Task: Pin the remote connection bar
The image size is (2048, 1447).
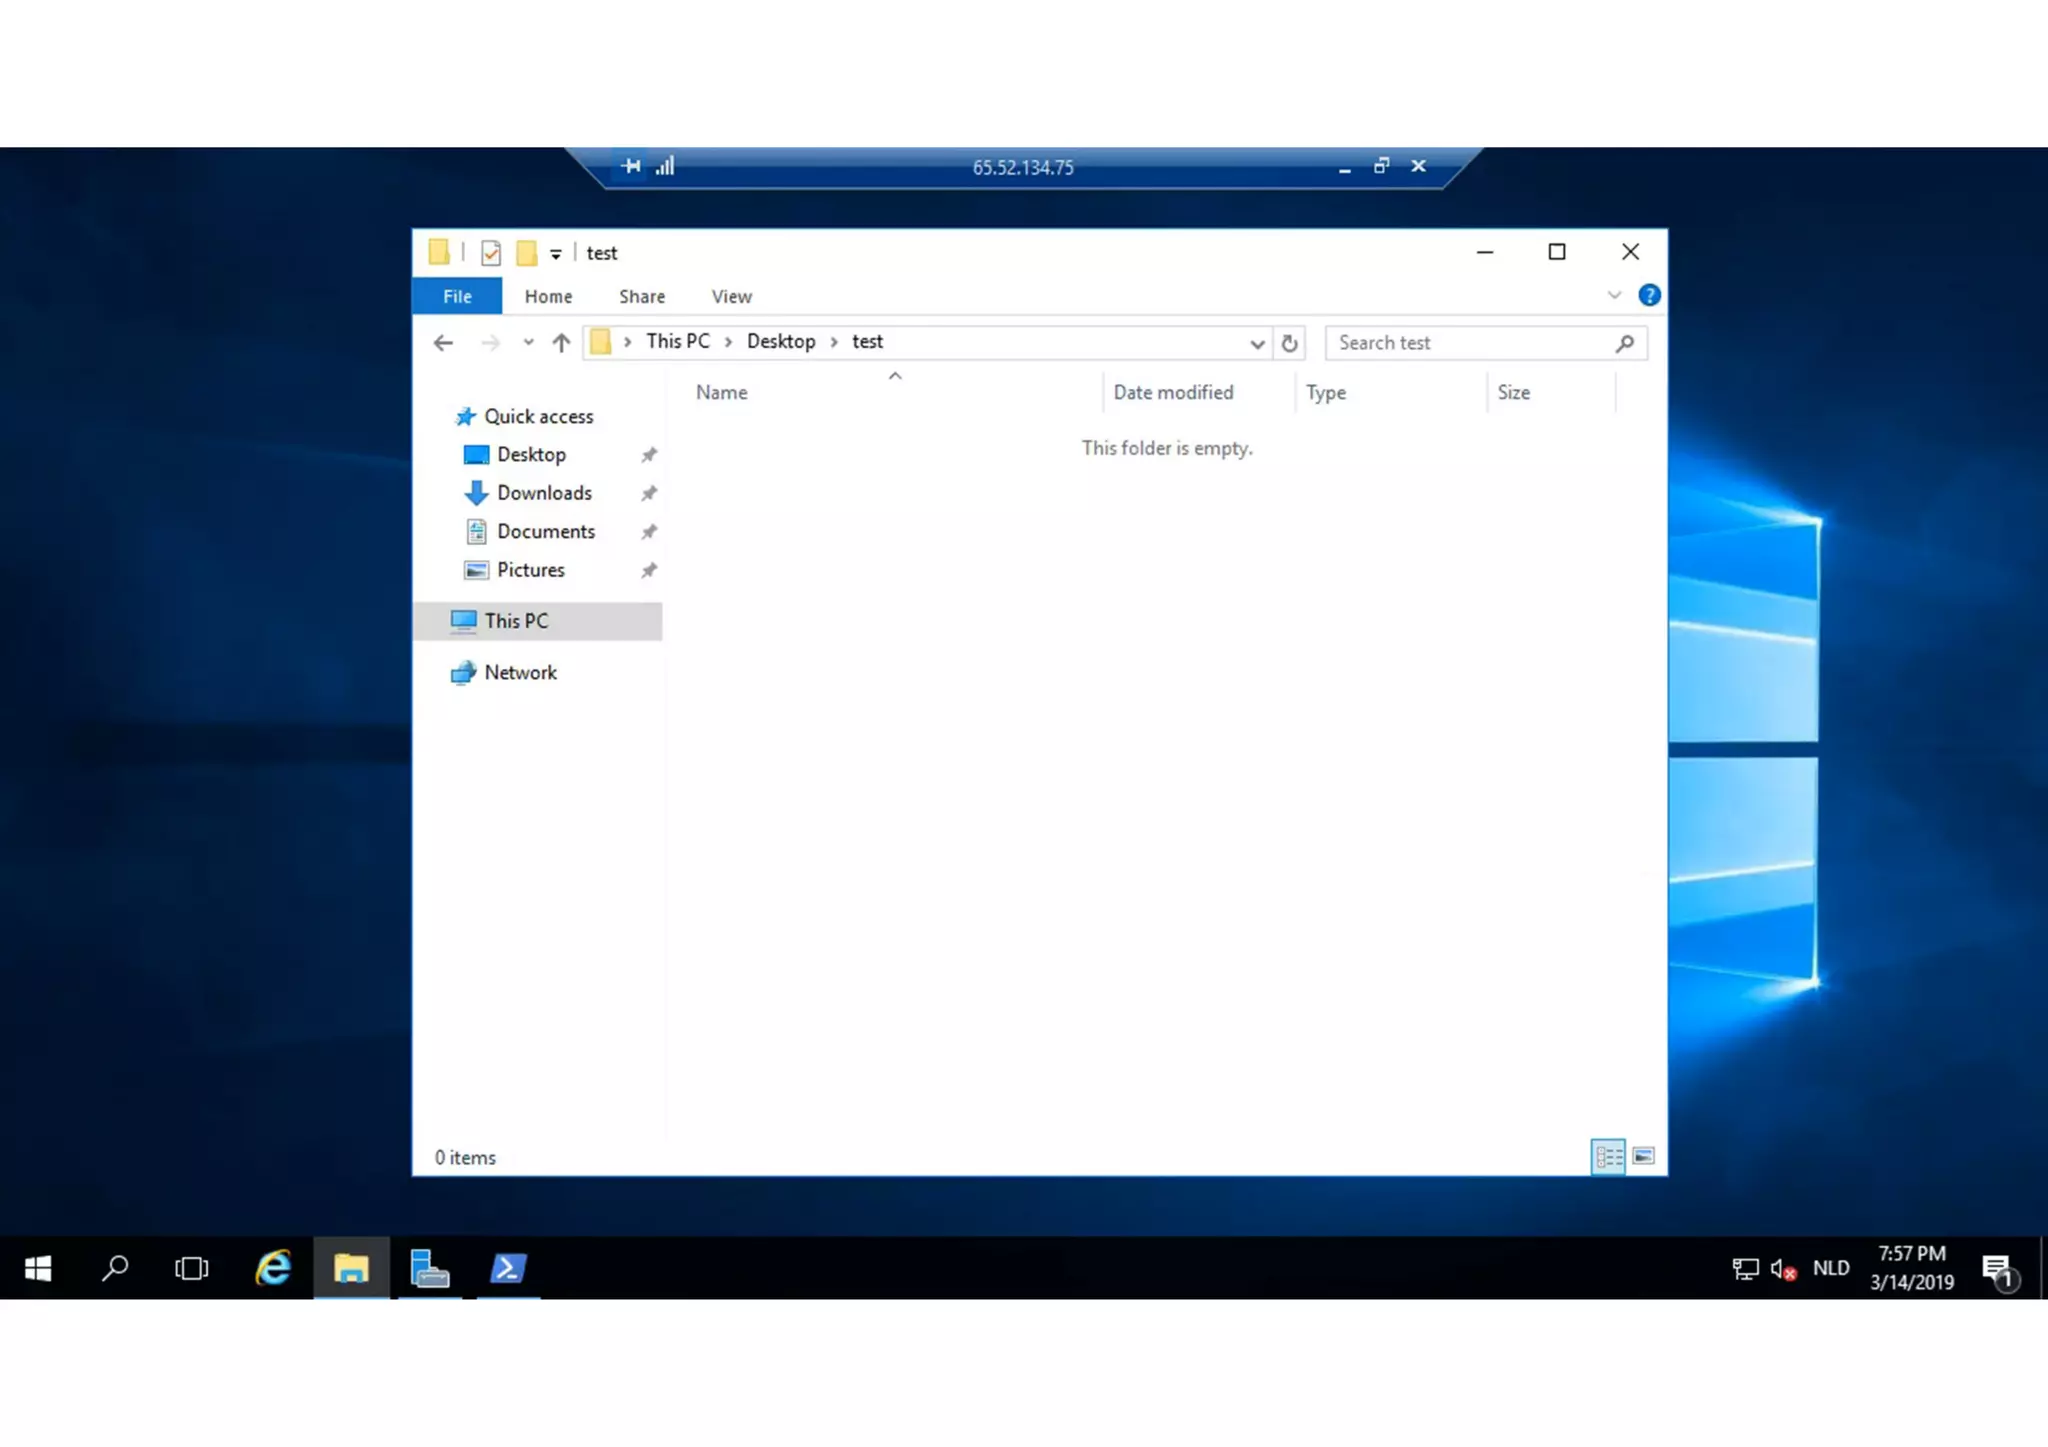Action: pos(631,166)
